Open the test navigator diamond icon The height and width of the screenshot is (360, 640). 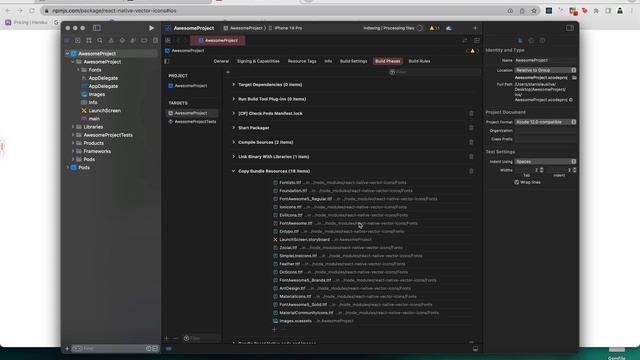[122, 40]
